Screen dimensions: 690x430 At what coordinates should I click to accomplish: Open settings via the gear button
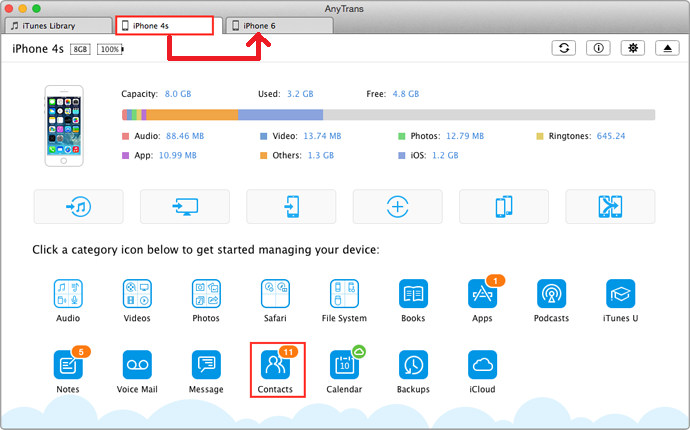coord(633,48)
